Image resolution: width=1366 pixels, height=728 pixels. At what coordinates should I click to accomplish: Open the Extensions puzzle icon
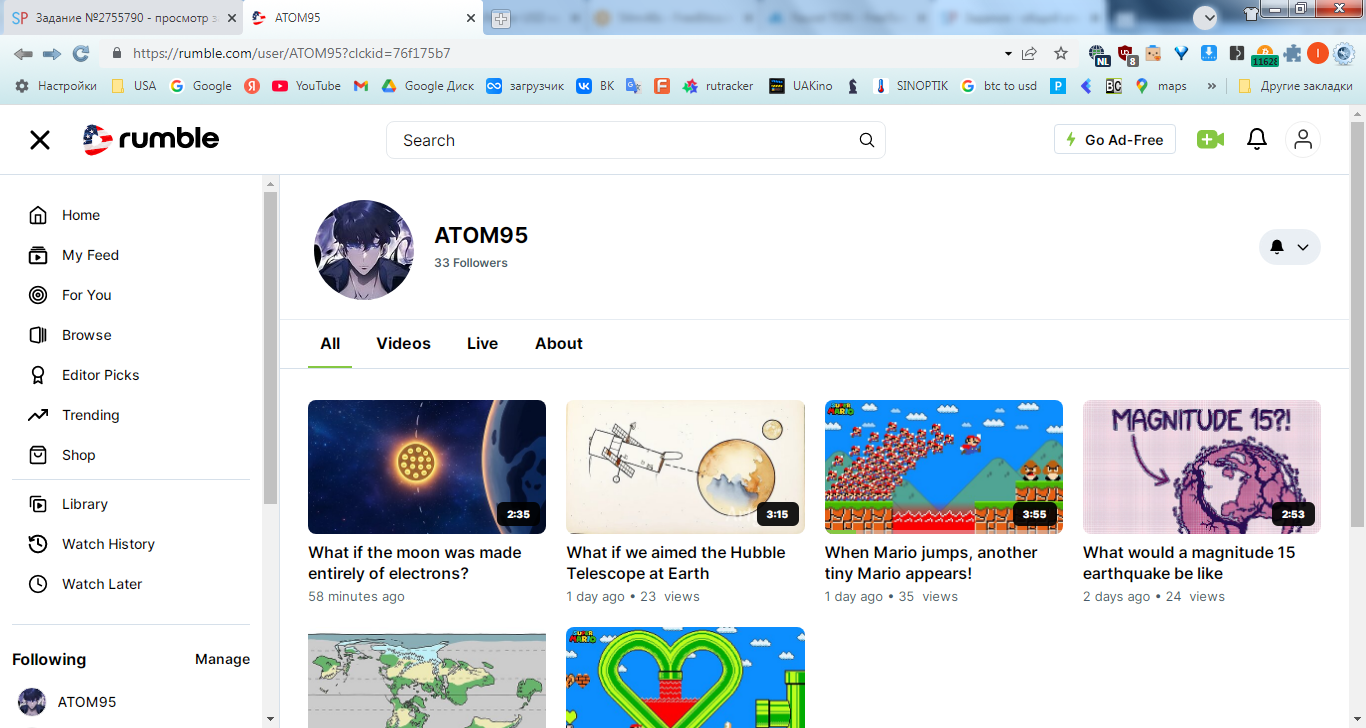(1293, 53)
